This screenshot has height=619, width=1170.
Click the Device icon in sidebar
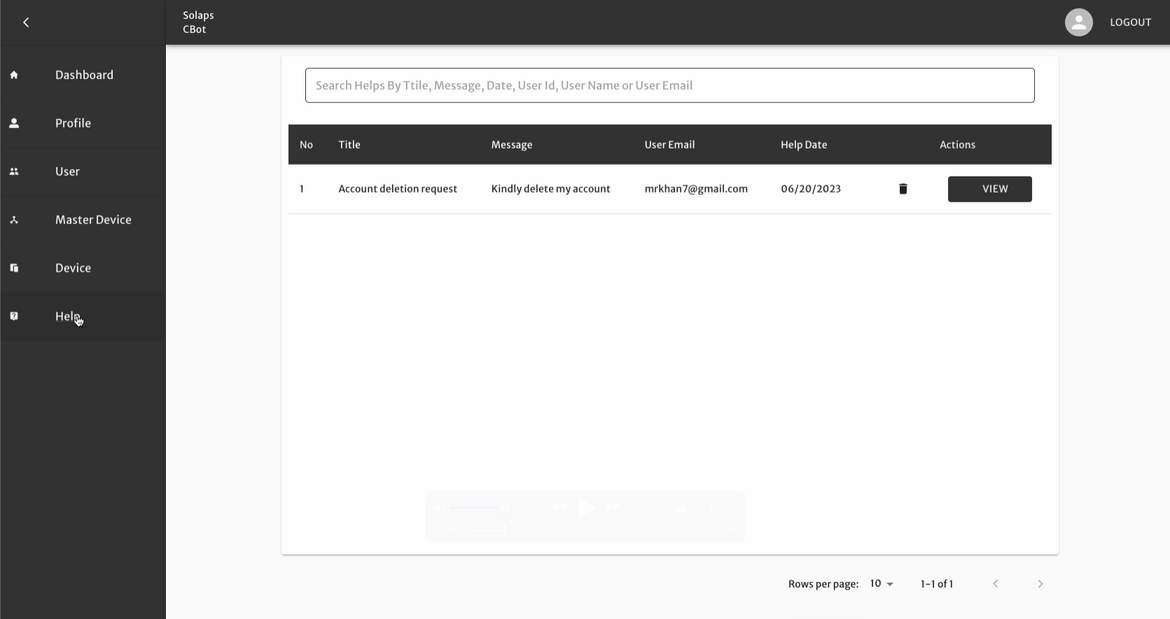[14, 268]
